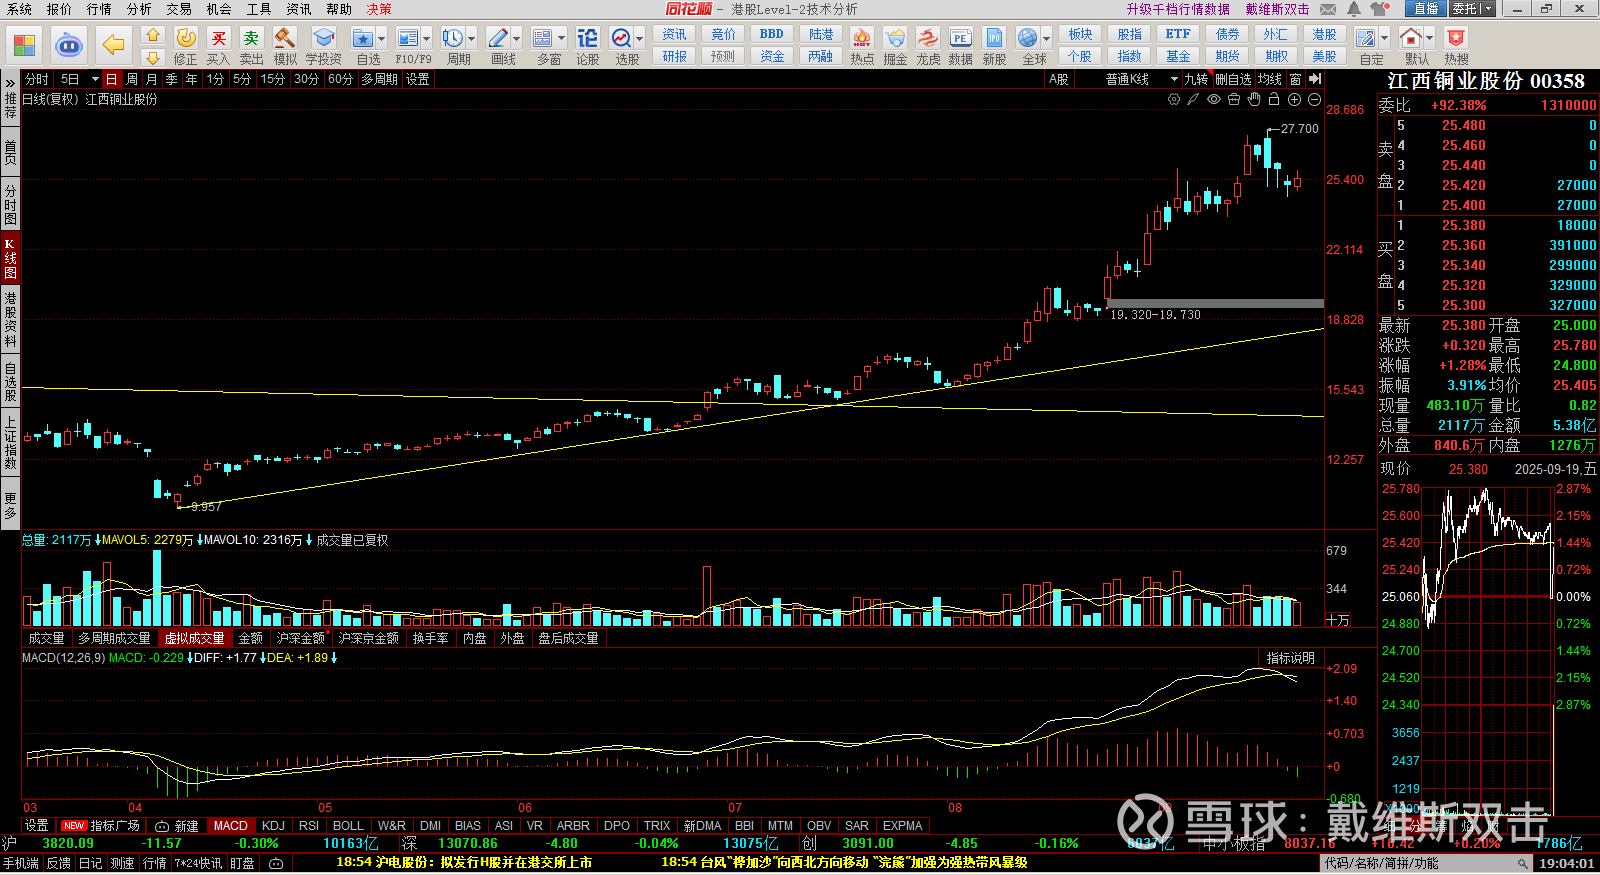
Task: Toggle the 直播 live button
Action: click(x=1425, y=9)
